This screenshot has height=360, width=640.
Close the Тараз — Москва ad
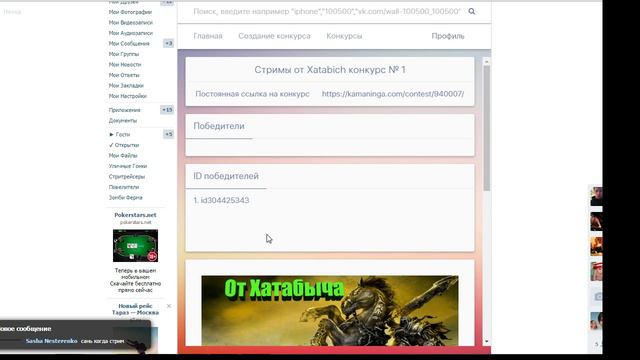point(169,306)
